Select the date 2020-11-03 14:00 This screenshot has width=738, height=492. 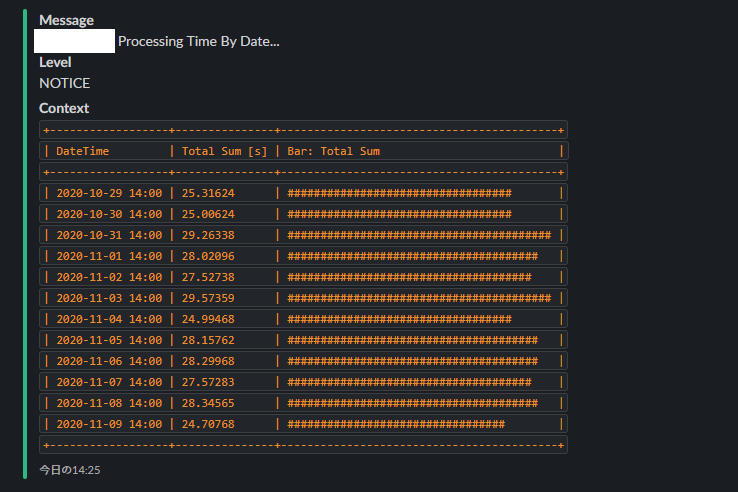(109, 298)
